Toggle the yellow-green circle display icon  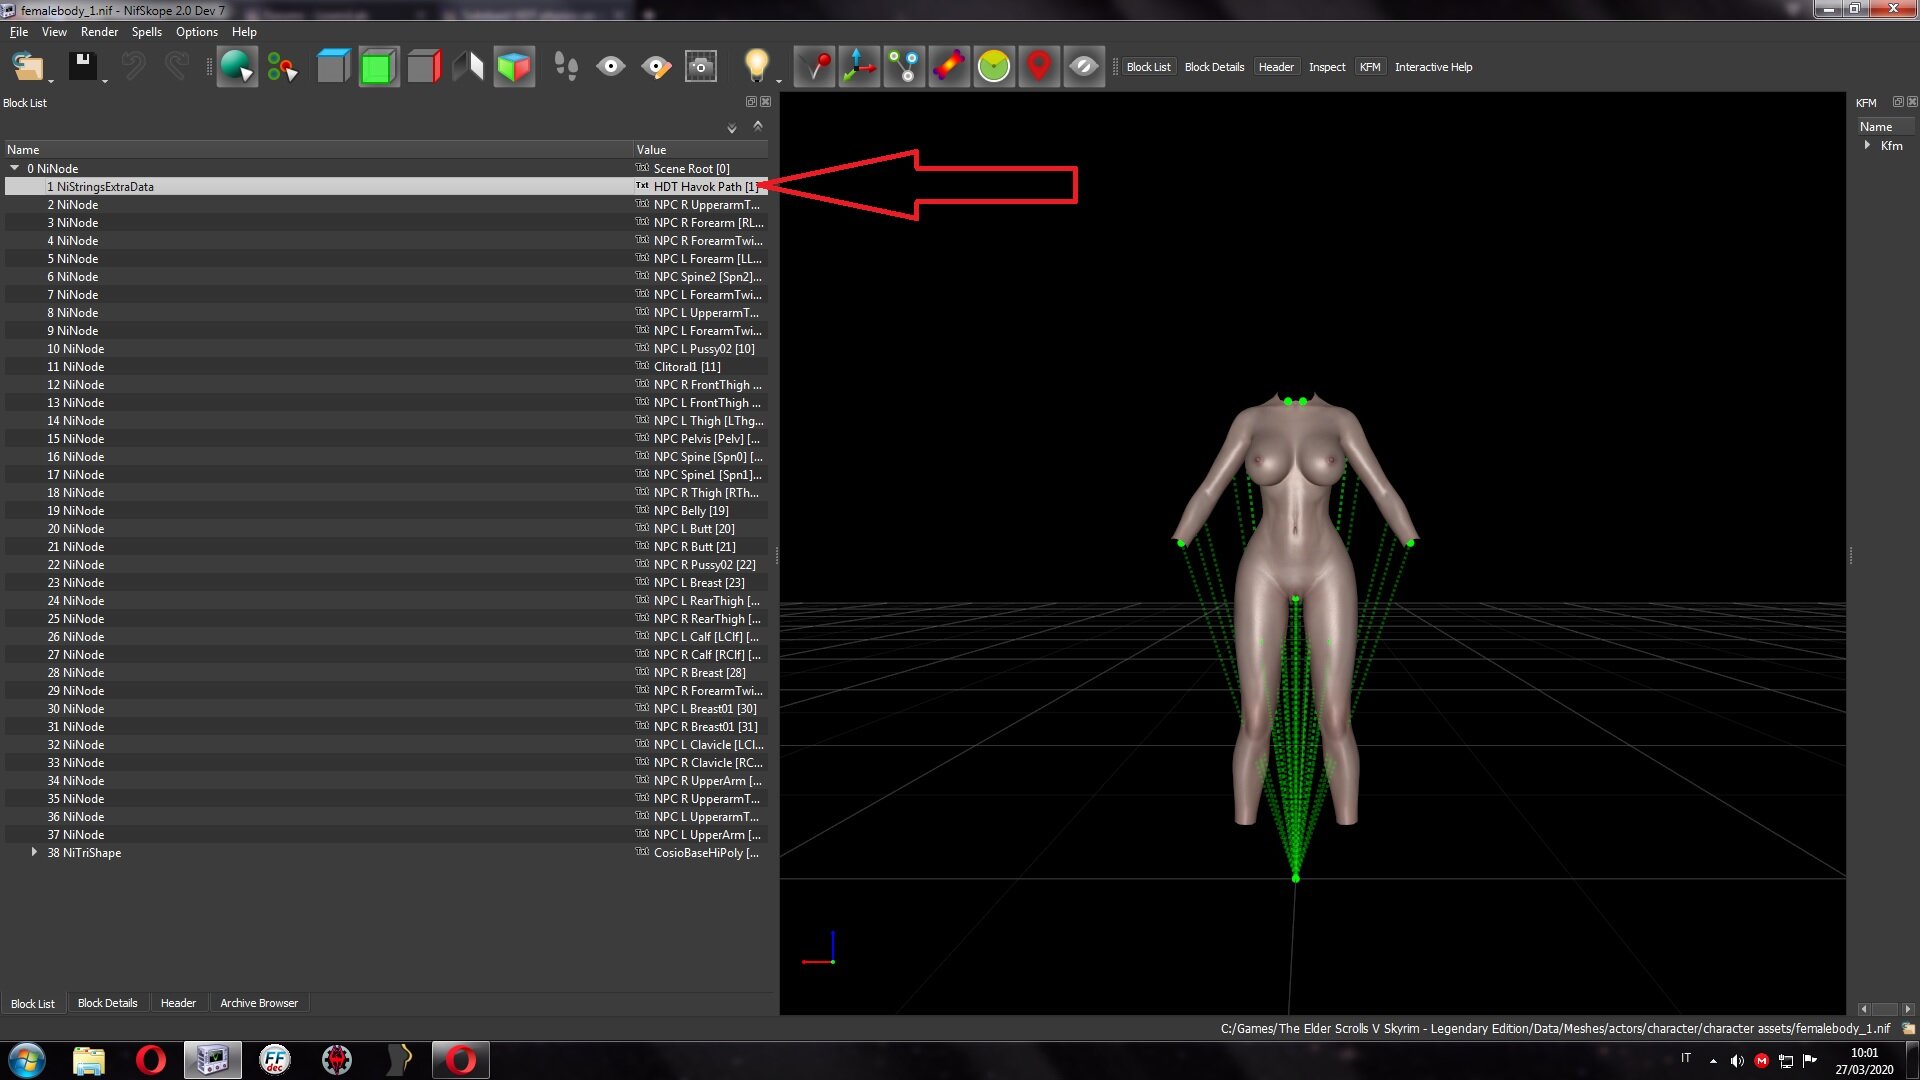[x=994, y=67]
